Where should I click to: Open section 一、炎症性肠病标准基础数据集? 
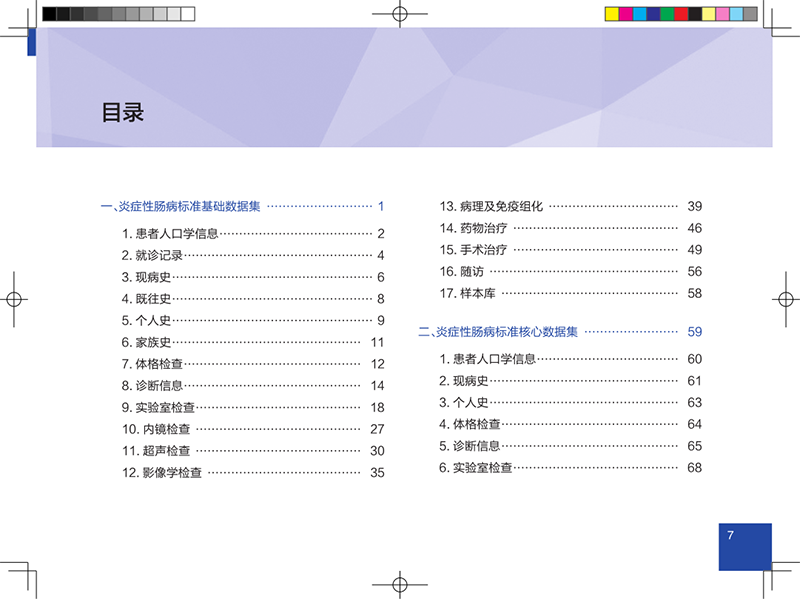242,206
